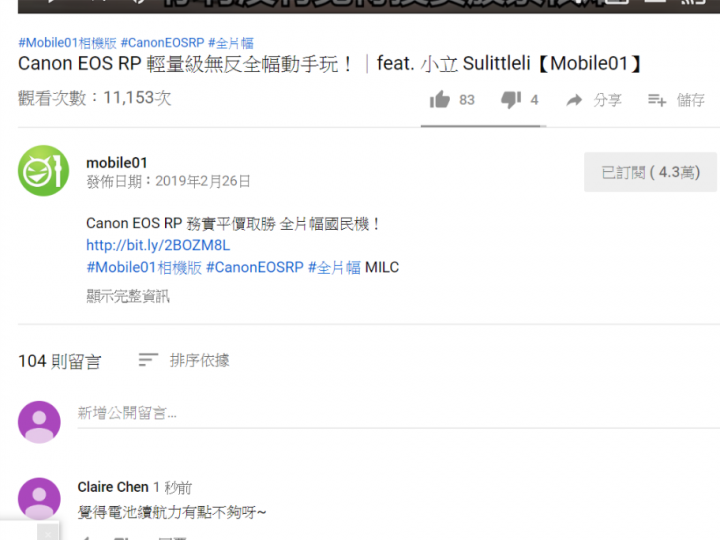Click the 分享 share label
720x540 pixels.
point(607,100)
